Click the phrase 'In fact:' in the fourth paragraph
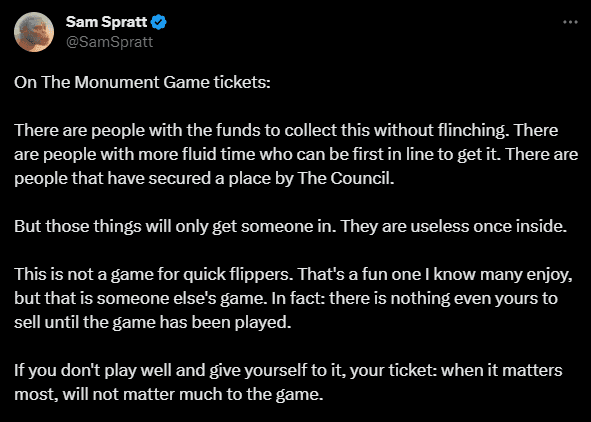 (299, 298)
